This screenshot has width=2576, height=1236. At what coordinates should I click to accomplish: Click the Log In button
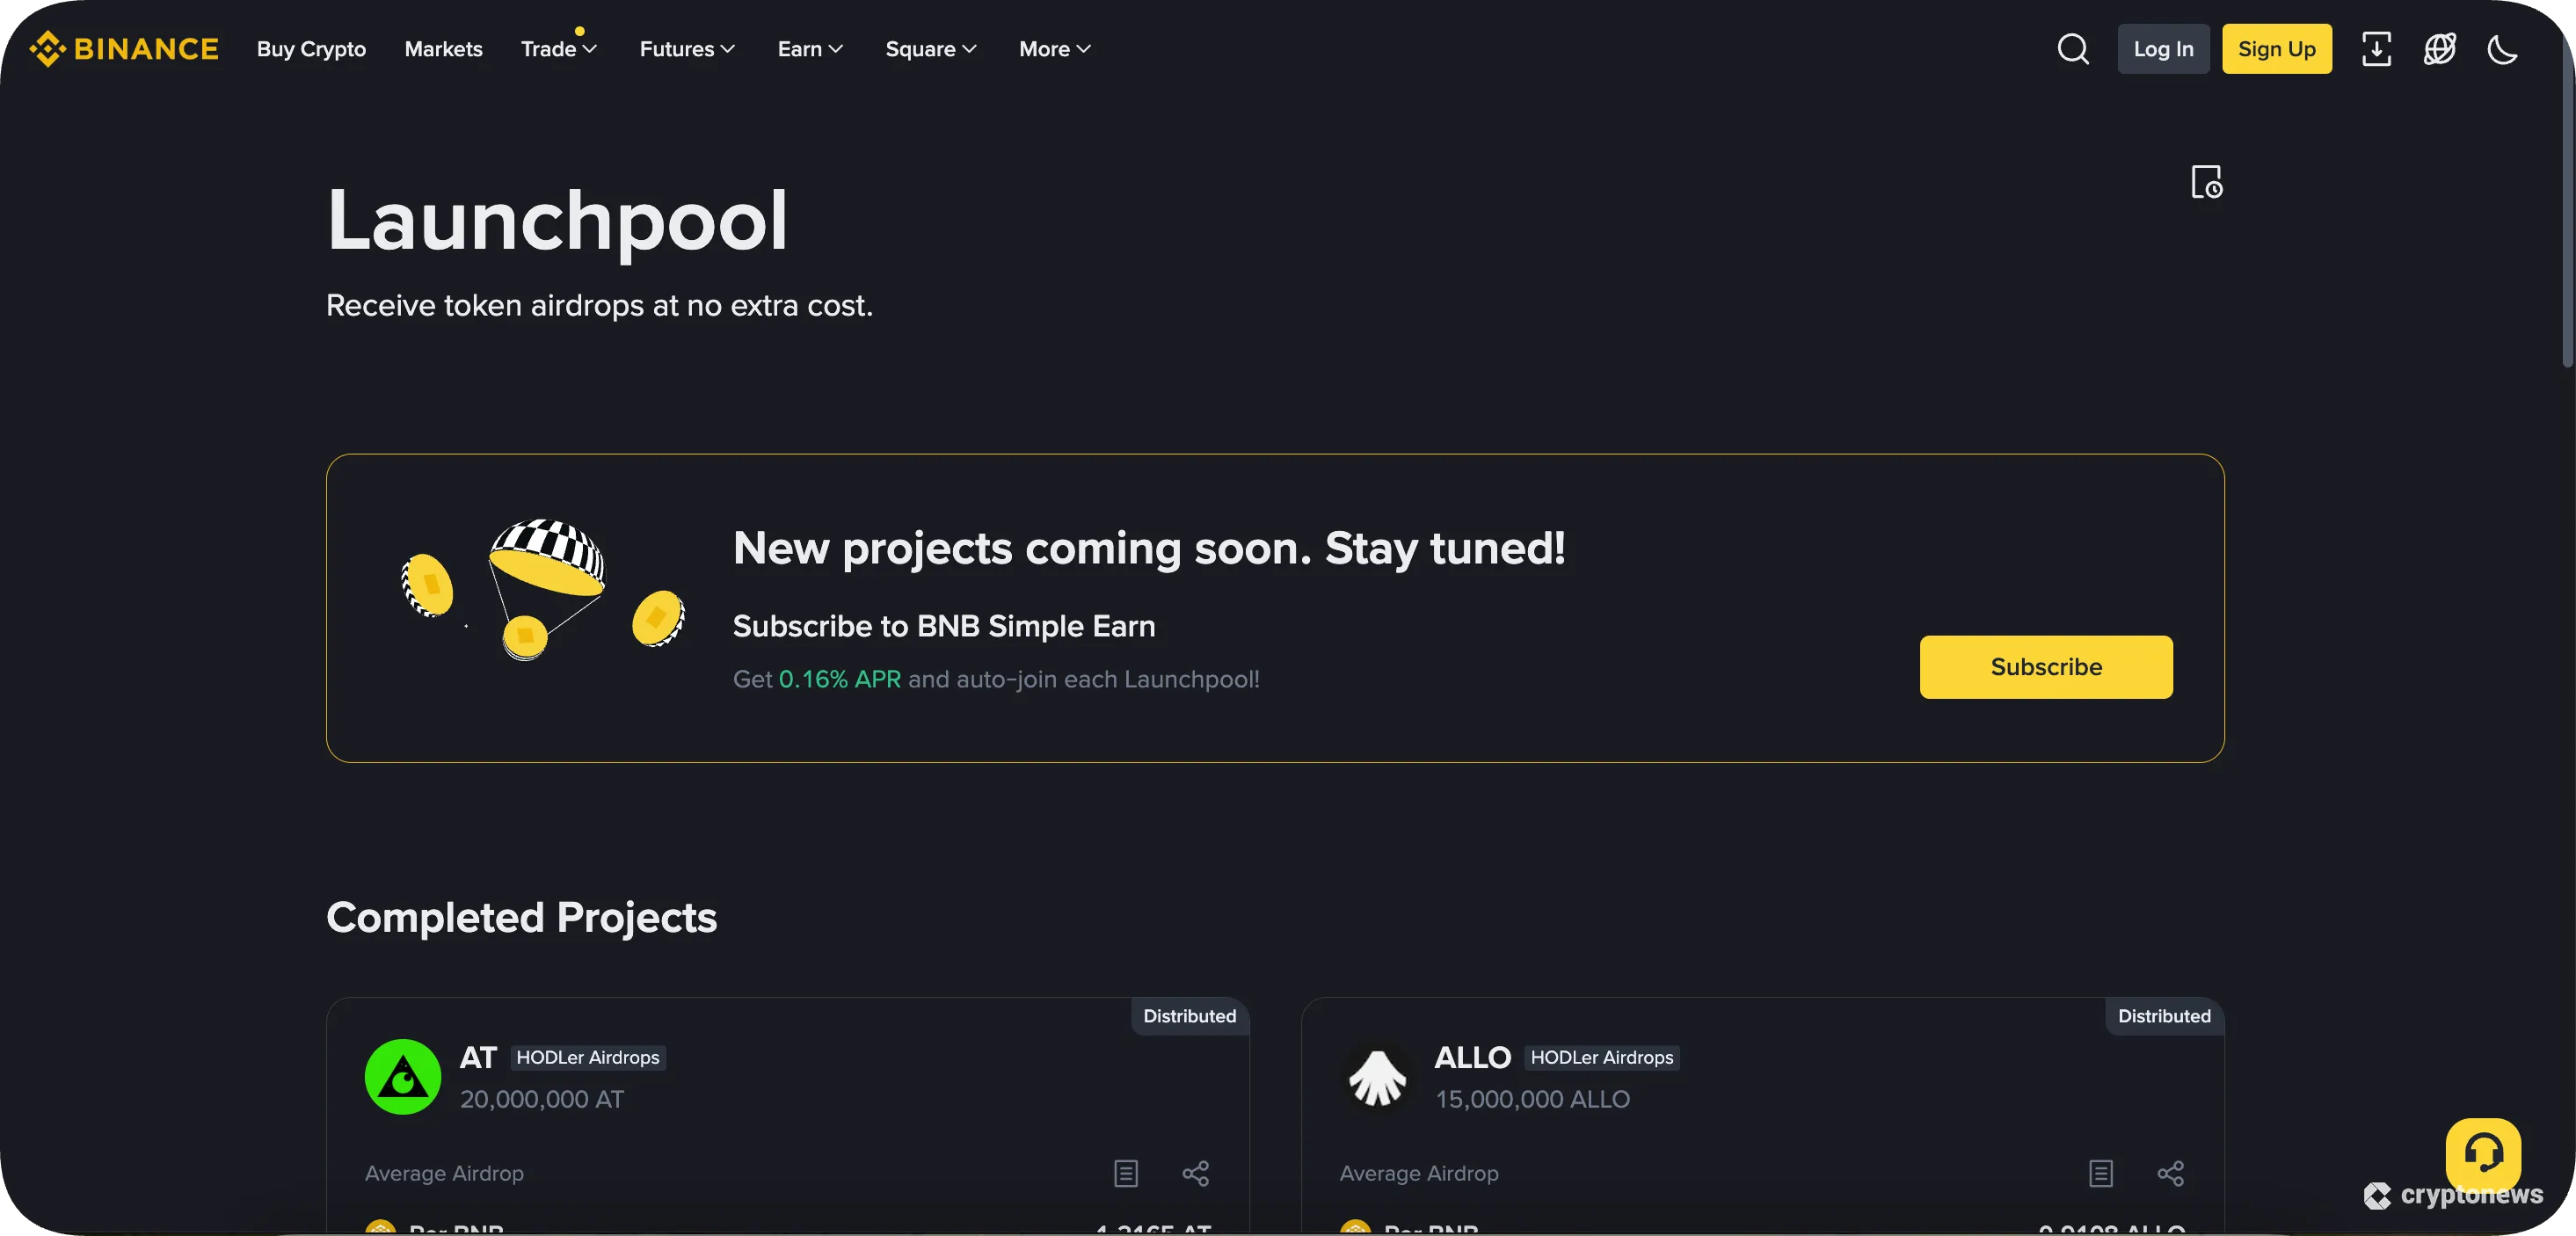(2162, 48)
